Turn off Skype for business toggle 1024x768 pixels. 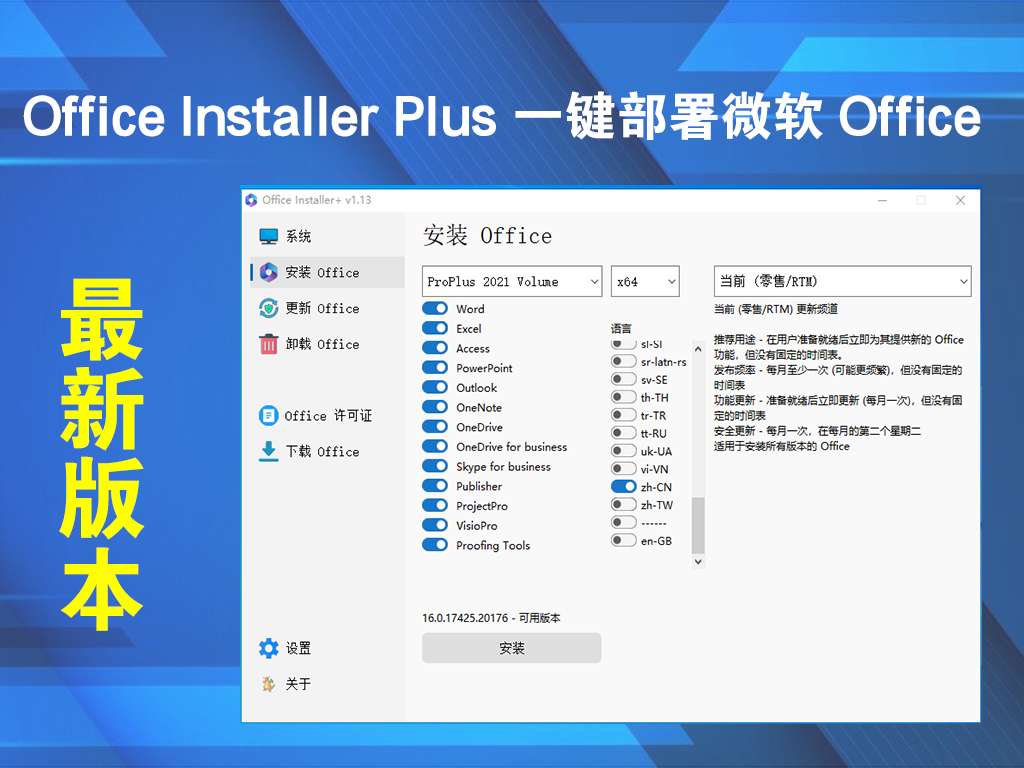coord(435,466)
